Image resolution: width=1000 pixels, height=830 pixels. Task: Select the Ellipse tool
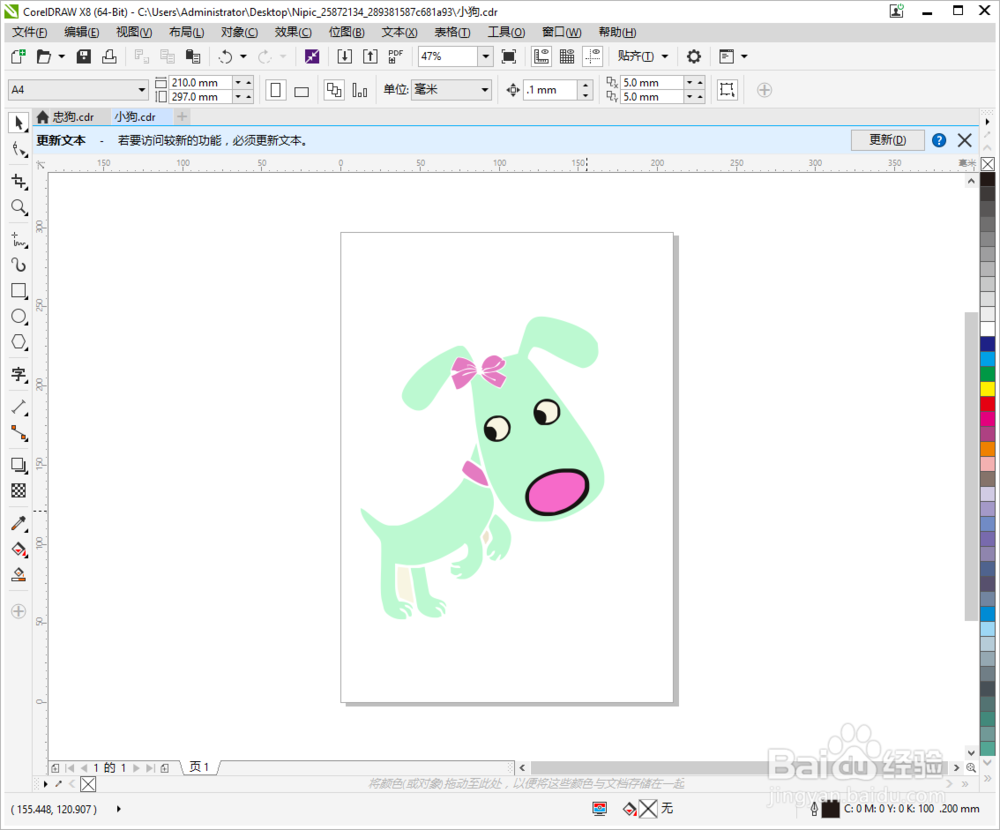coord(19,316)
